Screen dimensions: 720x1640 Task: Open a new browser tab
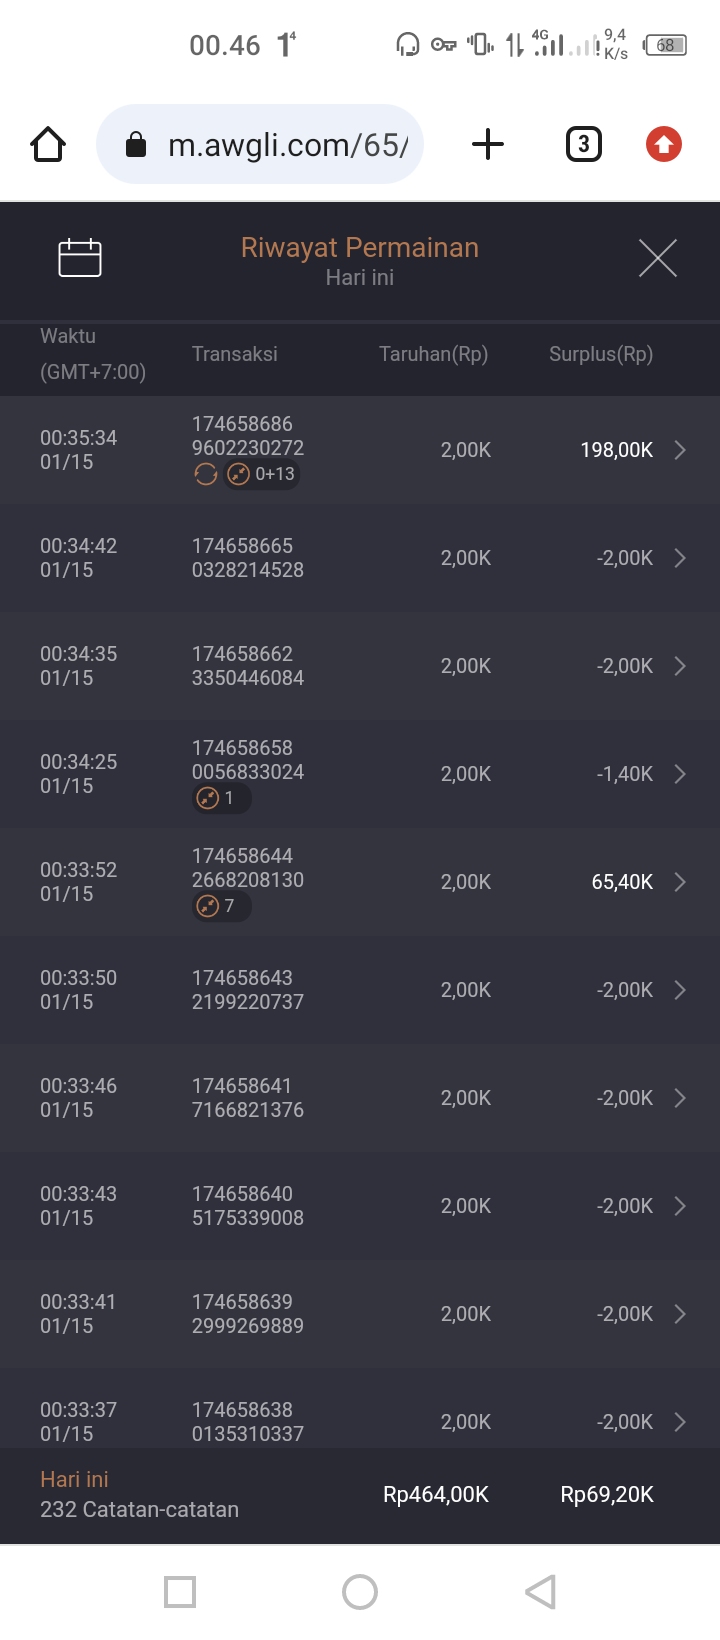(x=488, y=145)
